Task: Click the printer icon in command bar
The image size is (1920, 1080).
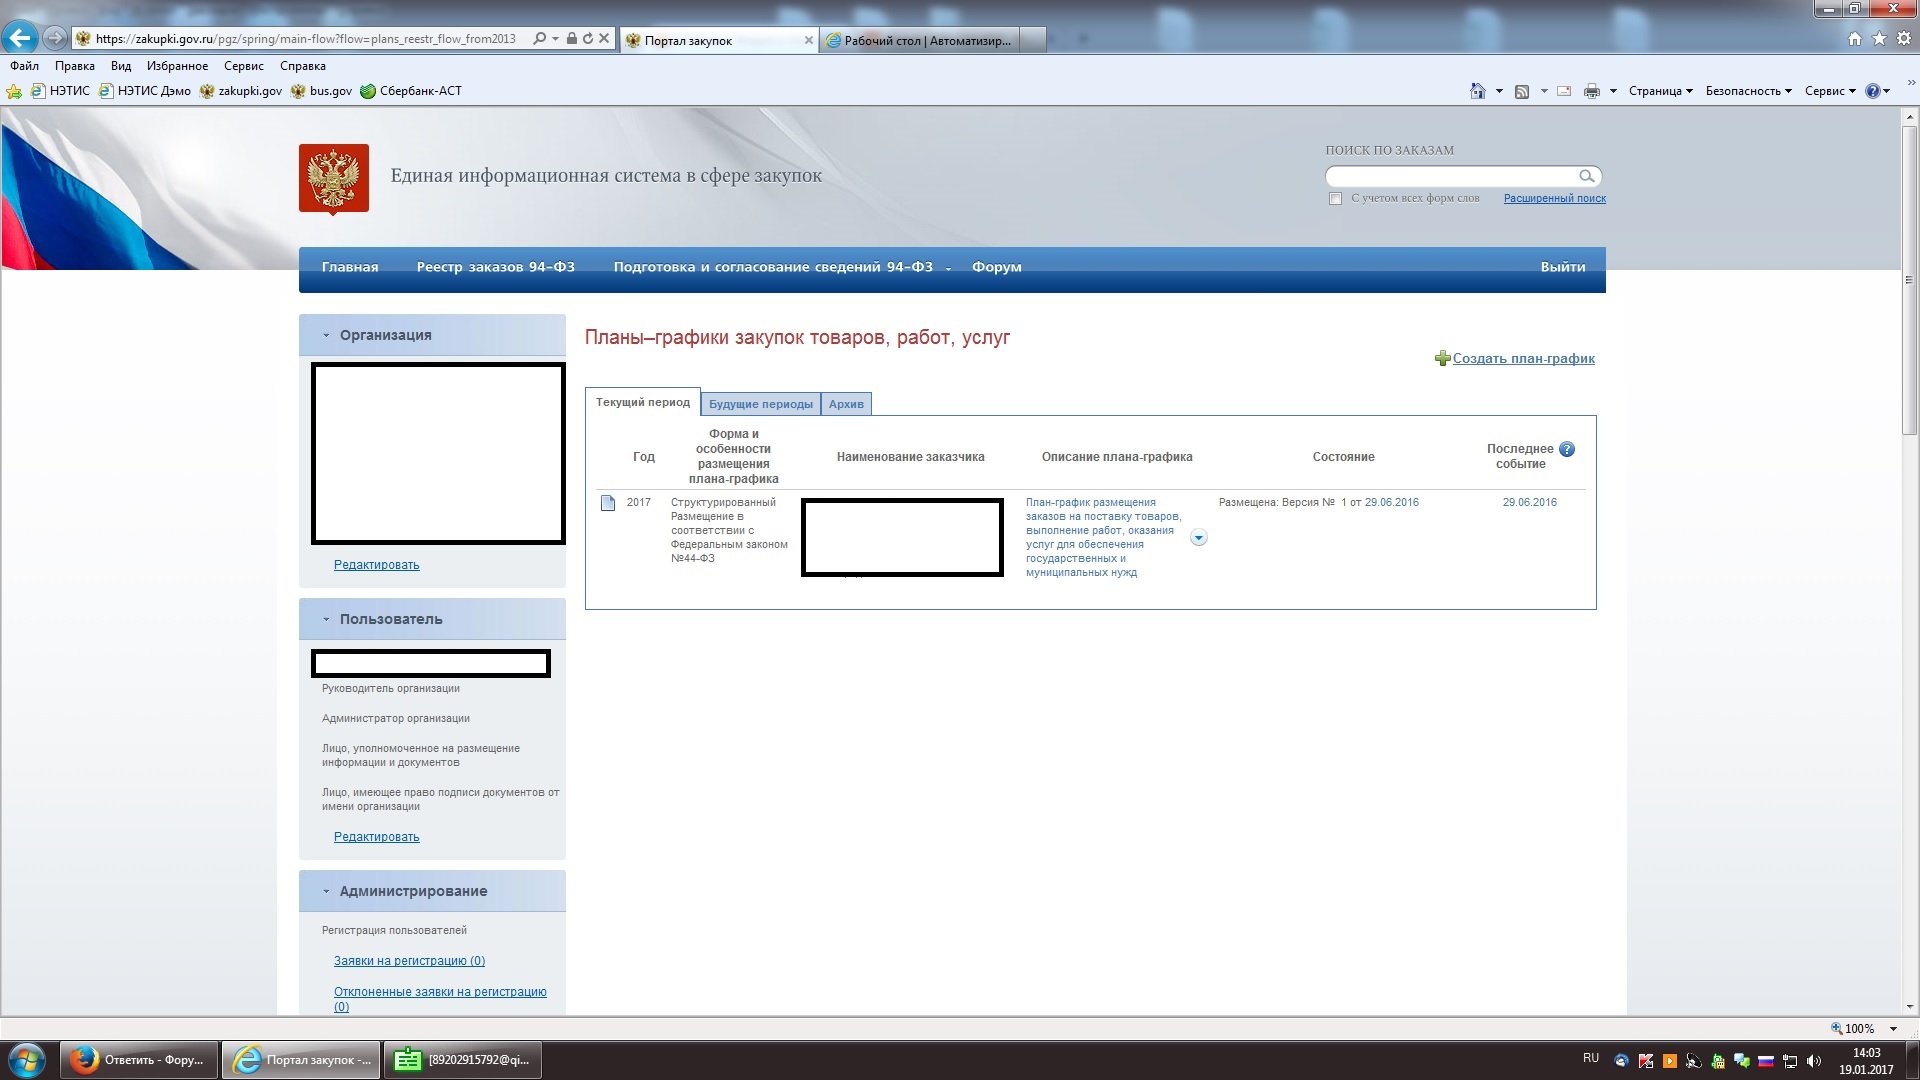Action: [1592, 91]
